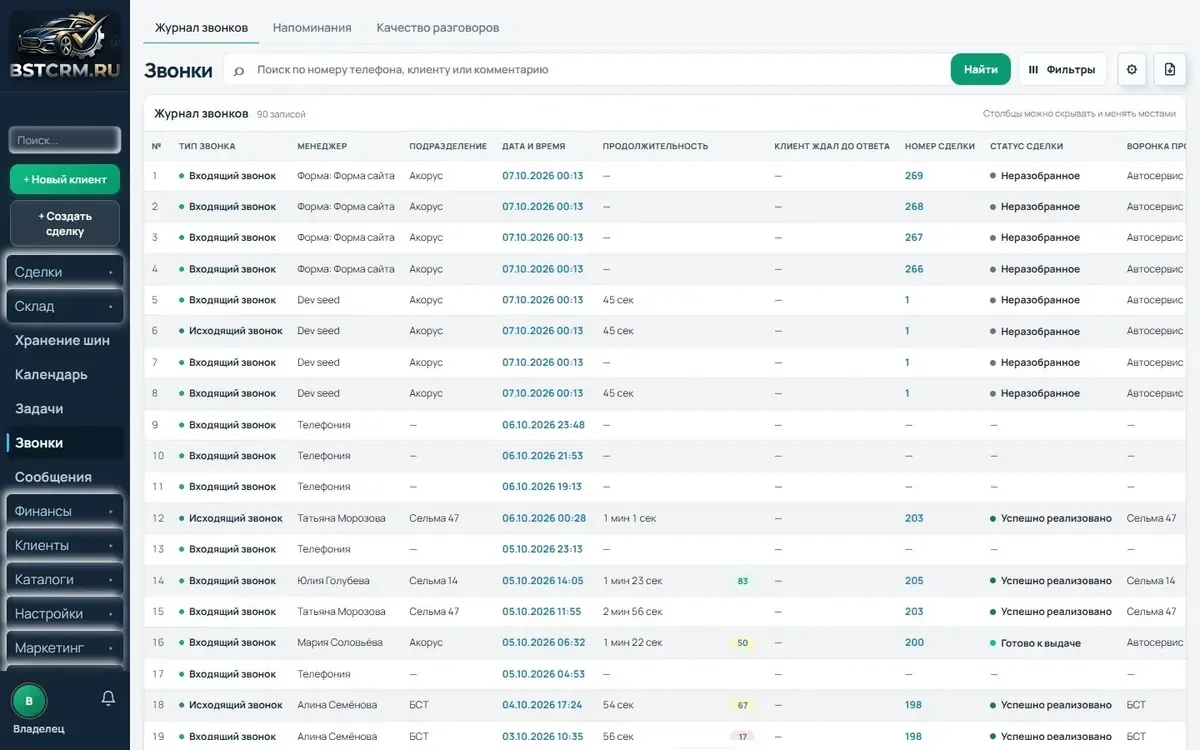The width and height of the screenshot is (1200, 750).
Task: Open deal number 205
Action: (x=914, y=581)
